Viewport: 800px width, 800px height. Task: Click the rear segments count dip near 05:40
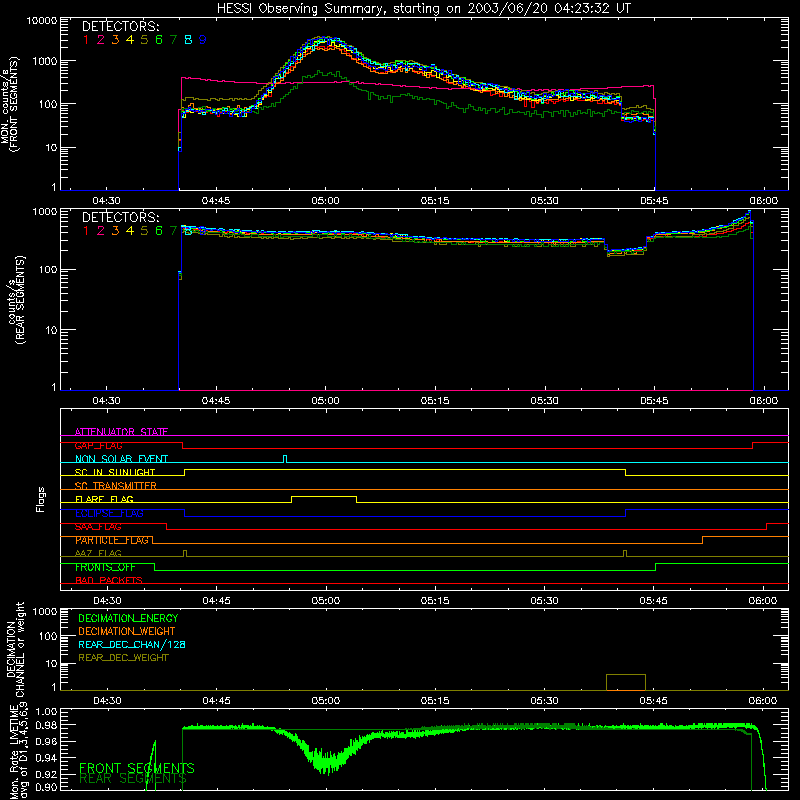tap(626, 251)
